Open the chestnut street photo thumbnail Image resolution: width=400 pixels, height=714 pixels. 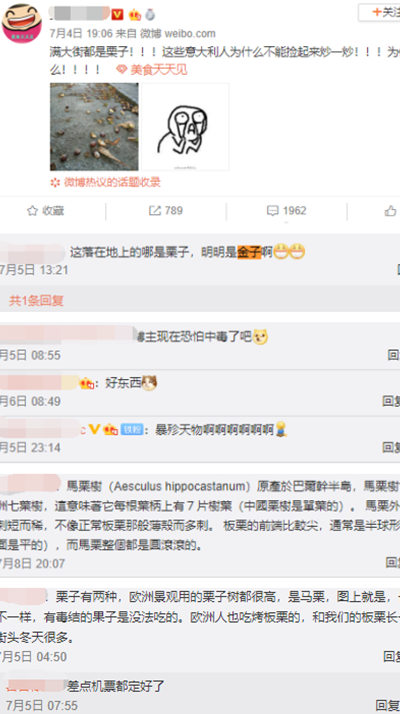tap(94, 127)
